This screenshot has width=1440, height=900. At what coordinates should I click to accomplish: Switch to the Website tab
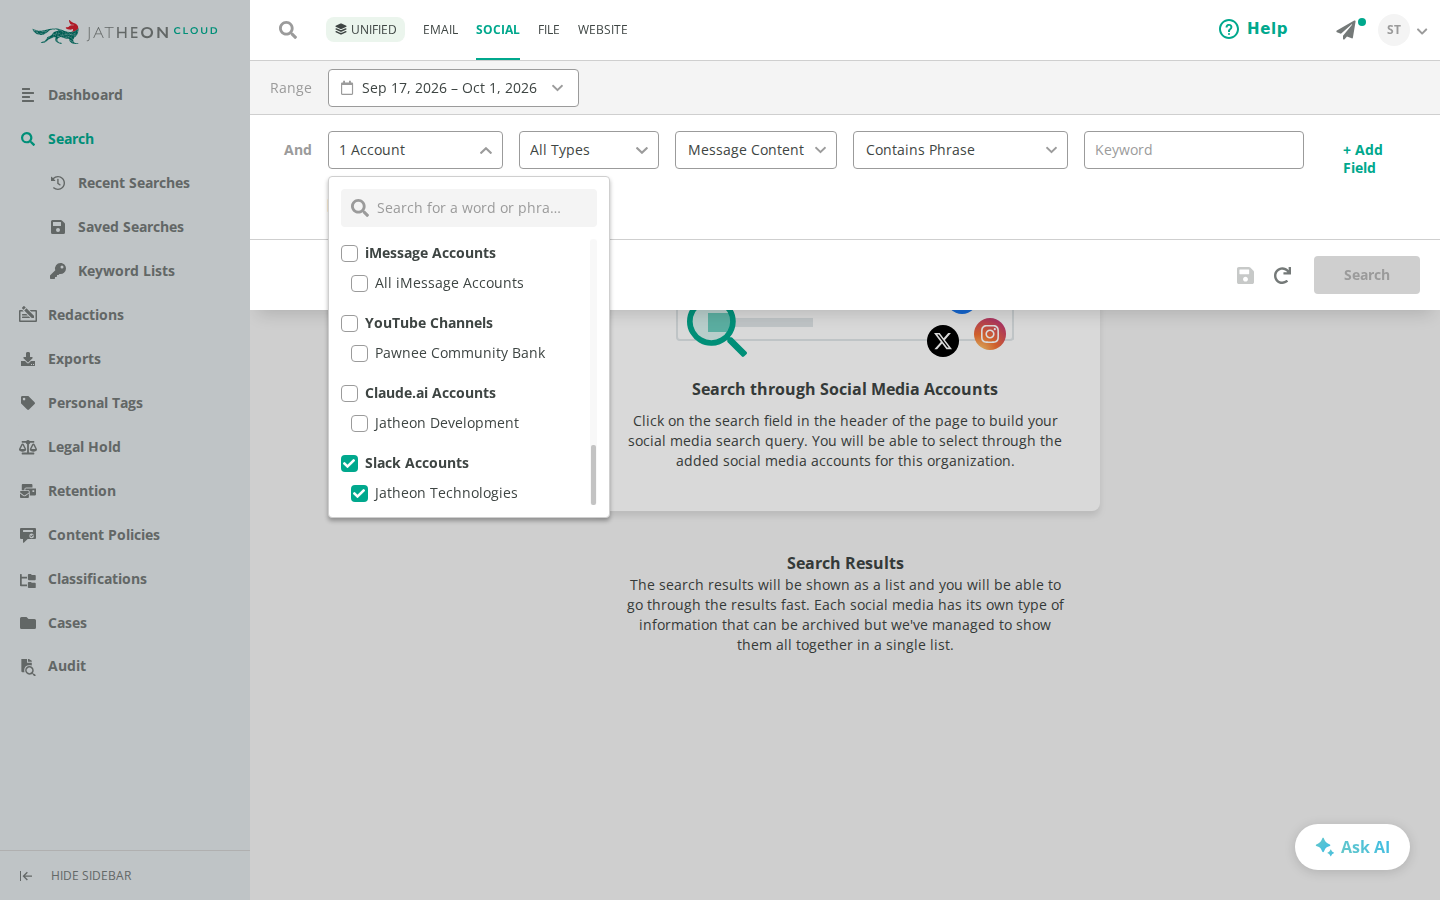pos(603,30)
